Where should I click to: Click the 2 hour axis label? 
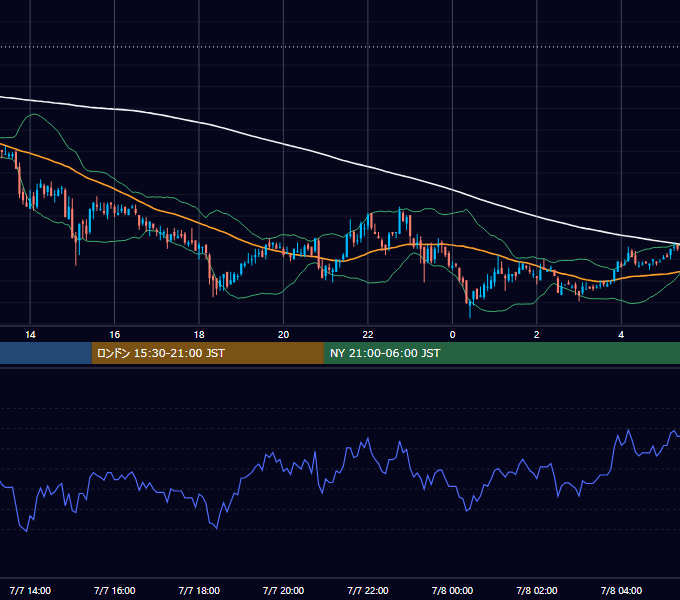[536, 335]
